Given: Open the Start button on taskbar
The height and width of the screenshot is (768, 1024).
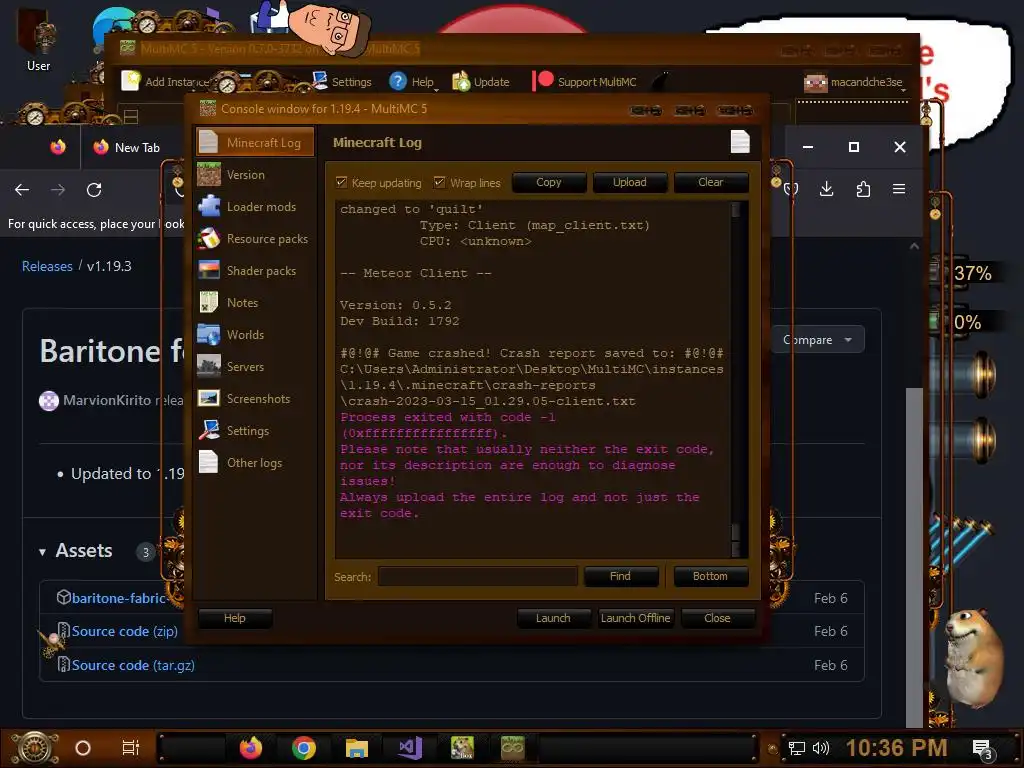Looking at the screenshot, I should click(x=35, y=748).
